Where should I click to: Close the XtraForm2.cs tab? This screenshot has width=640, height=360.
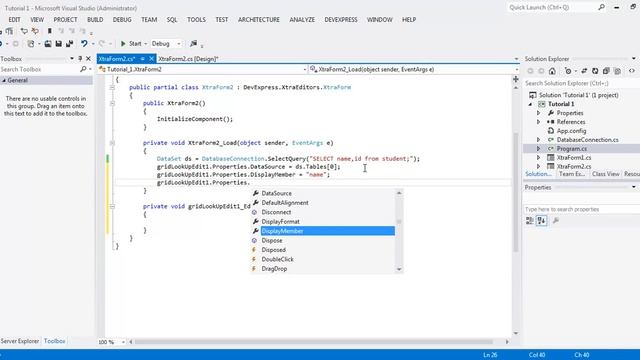point(151,59)
